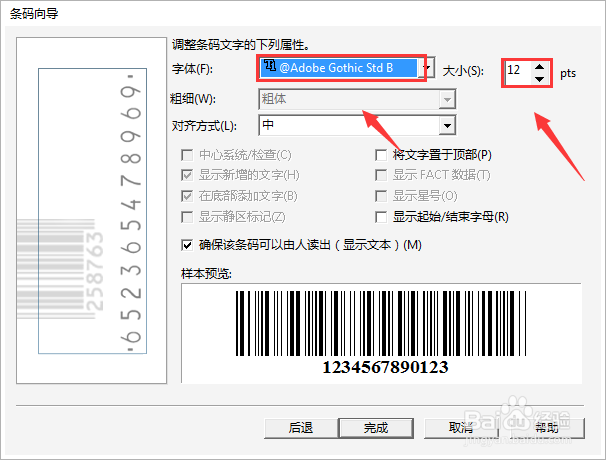
Task: Click the 大小 size field showing 12
Action: (518, 72)
